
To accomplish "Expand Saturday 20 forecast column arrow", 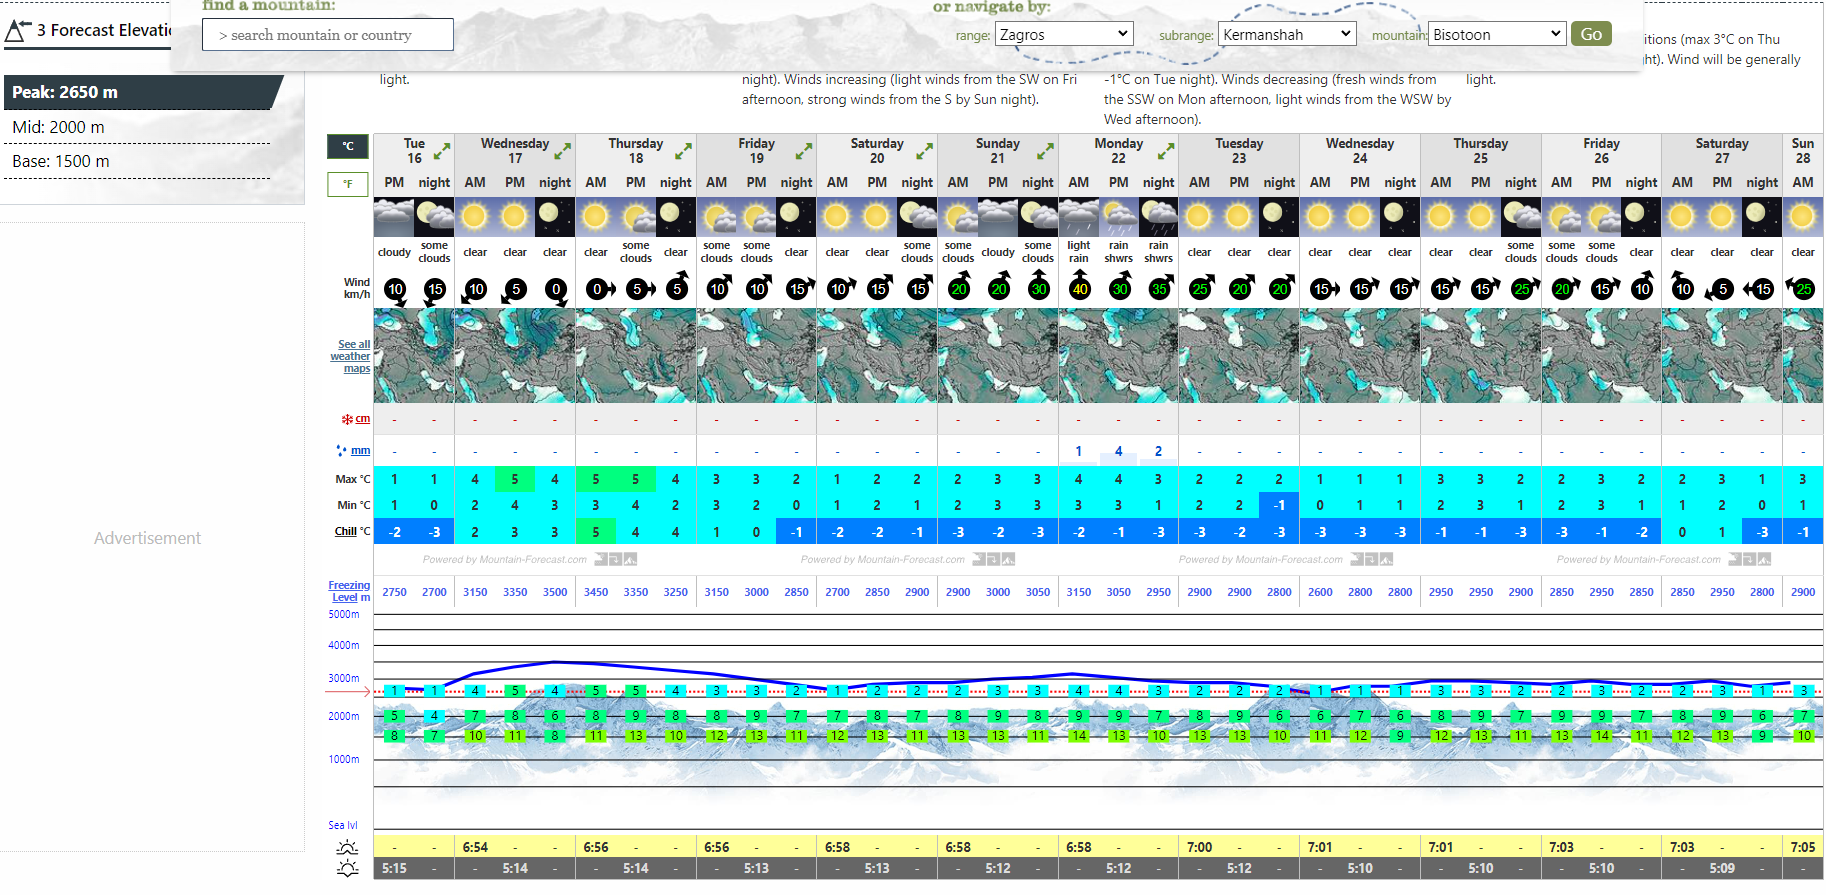I will pyautogui.click(x=925, y=152).
